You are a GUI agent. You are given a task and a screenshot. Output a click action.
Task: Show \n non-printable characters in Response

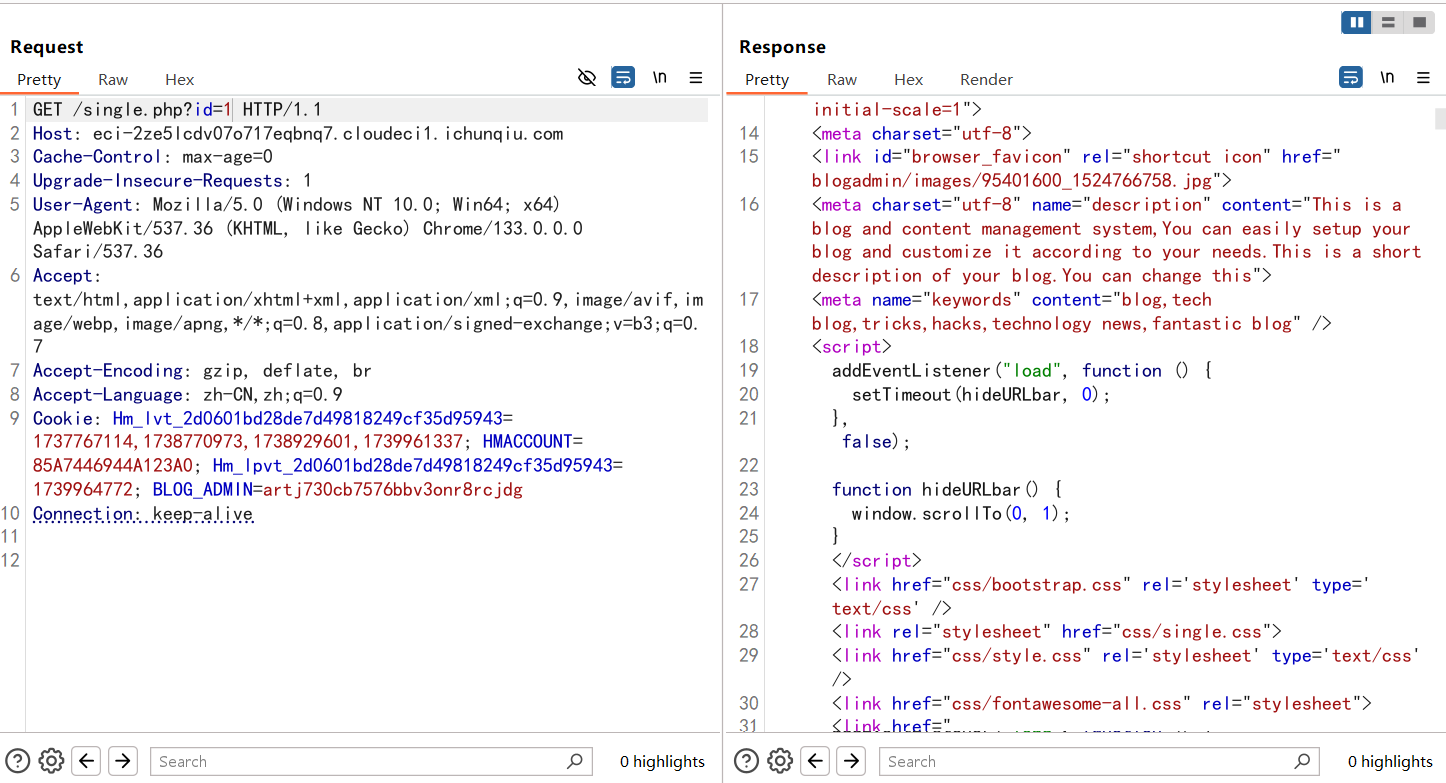tap(1387, 78)
